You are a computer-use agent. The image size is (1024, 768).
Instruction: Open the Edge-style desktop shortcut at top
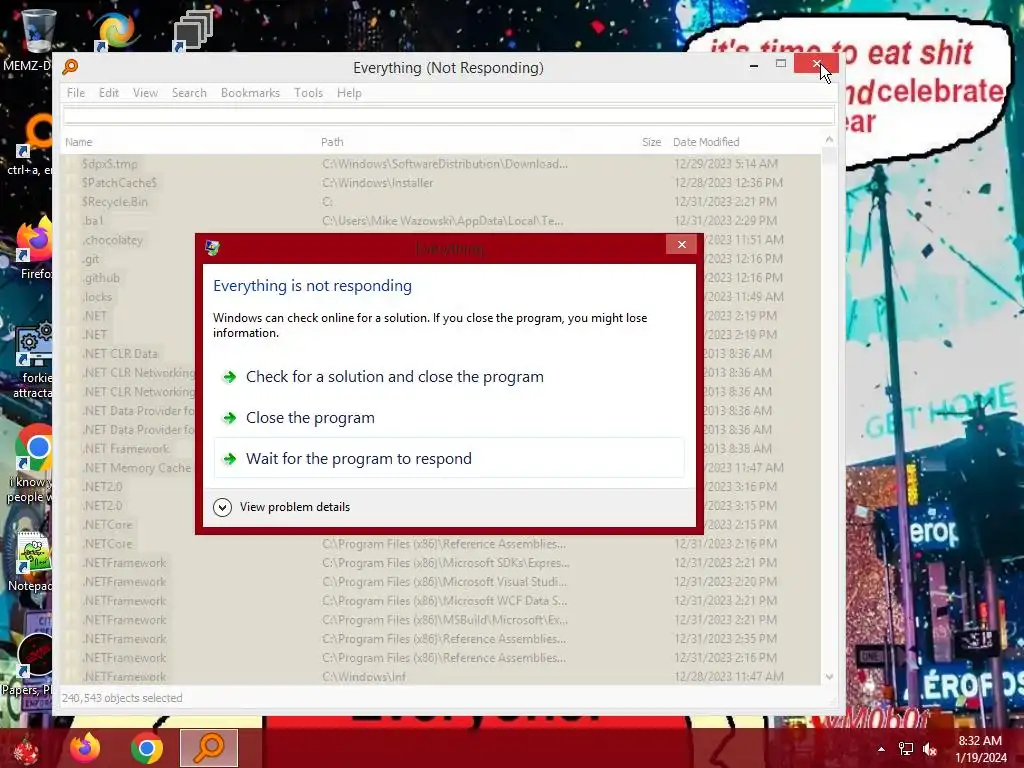[115, 31]
